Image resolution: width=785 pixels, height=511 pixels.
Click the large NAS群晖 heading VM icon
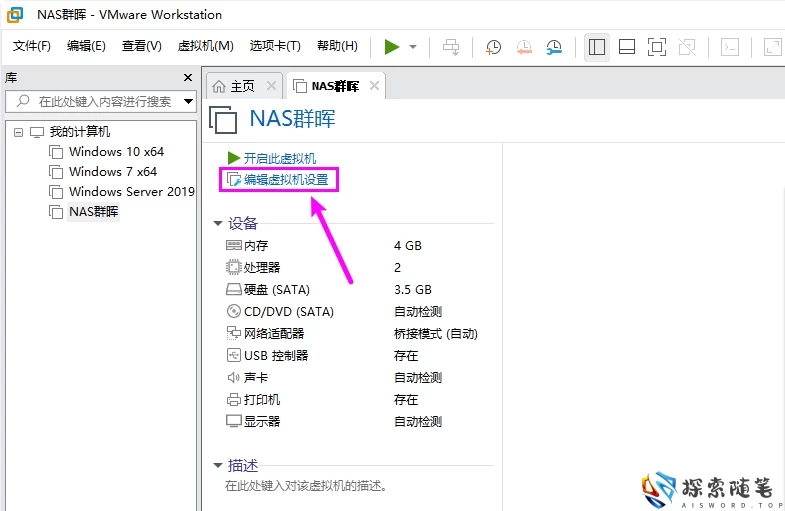click(x=223, y=120)
